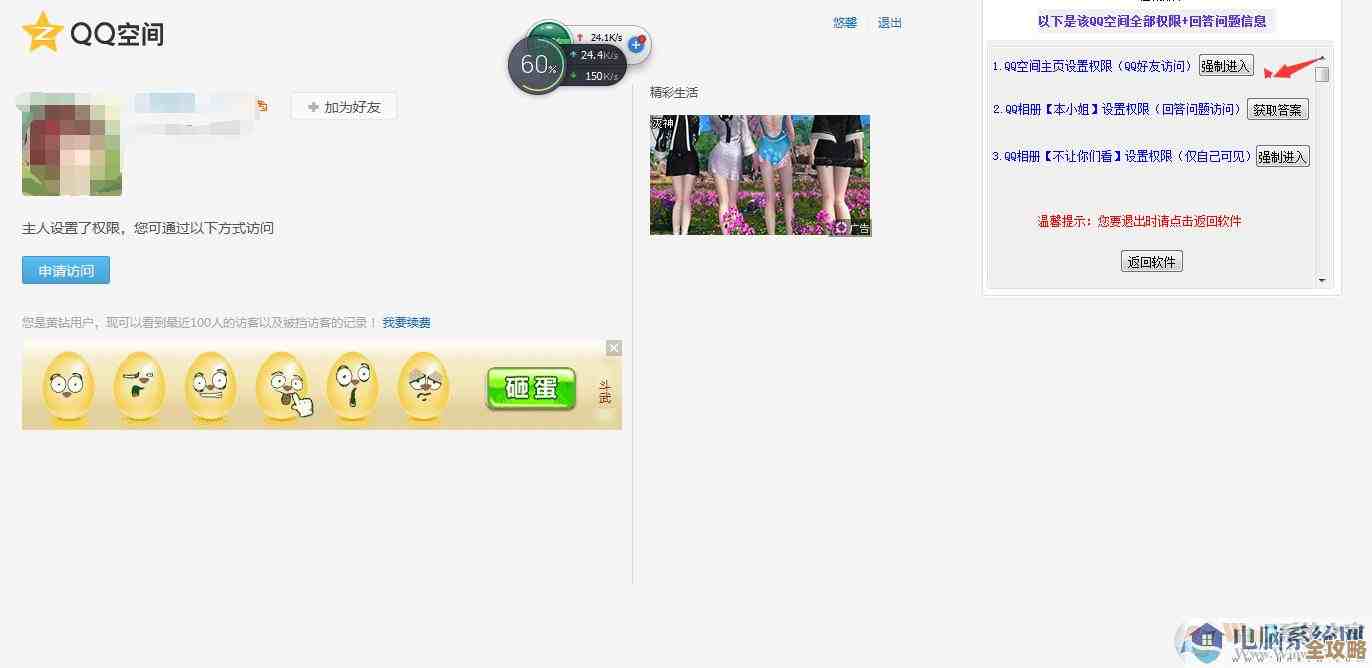Open the 我要续费 renewal link
Image resolution: width=1372 pixels, height=668 pixels.
tap(405, 322)
